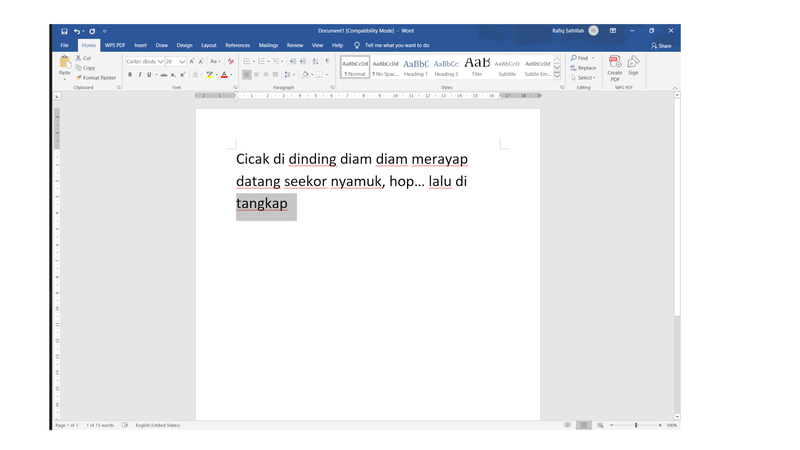Apply subscript formatting
The image size is (800, 450).
[173, 75]
